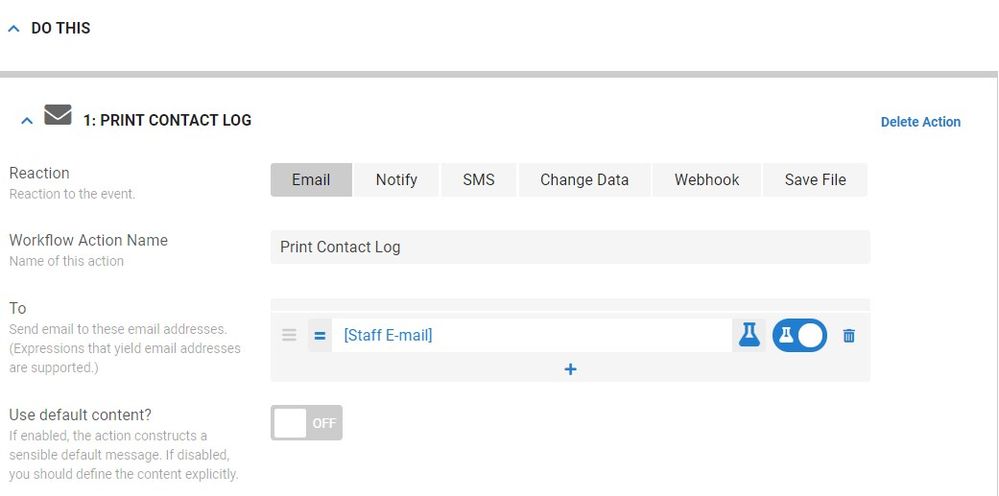Click the Delete Action link
This screenshot has height=496, width=999.
[x=921, y=122]
